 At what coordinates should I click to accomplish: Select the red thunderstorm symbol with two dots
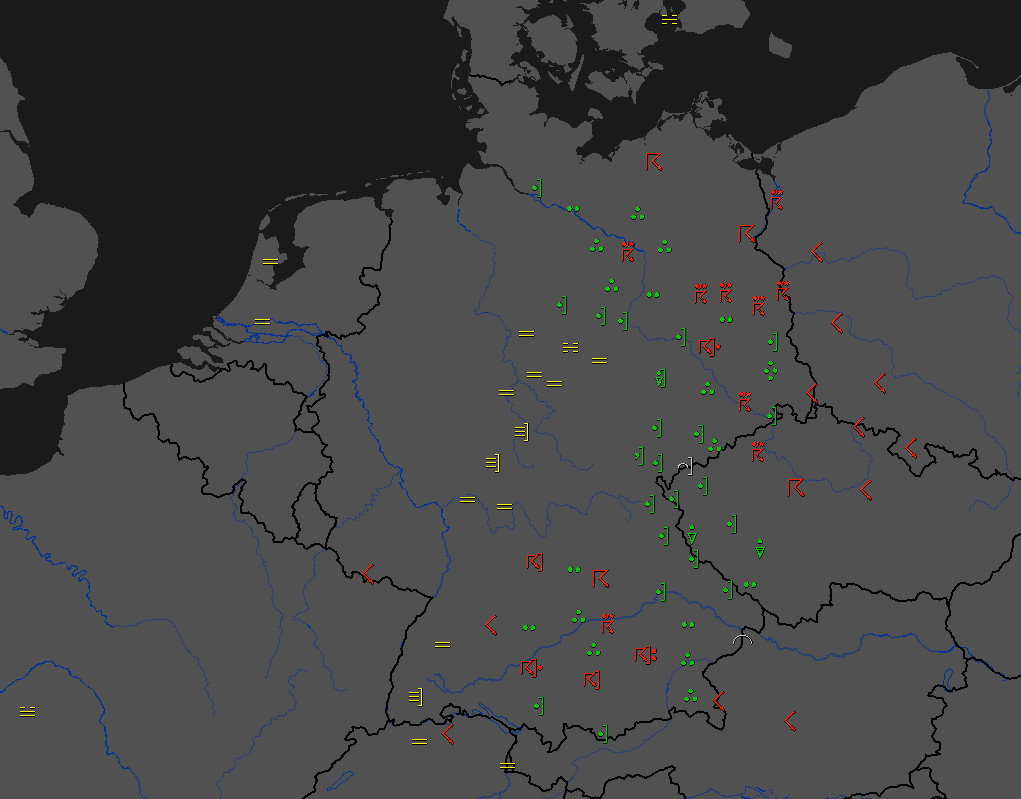(646, 656)
